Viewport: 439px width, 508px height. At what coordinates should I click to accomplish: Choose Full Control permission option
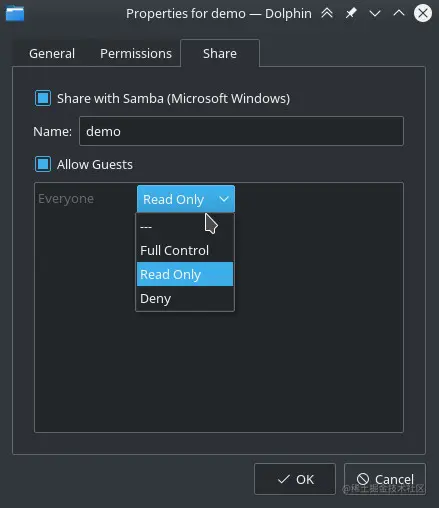coord(185,250)
